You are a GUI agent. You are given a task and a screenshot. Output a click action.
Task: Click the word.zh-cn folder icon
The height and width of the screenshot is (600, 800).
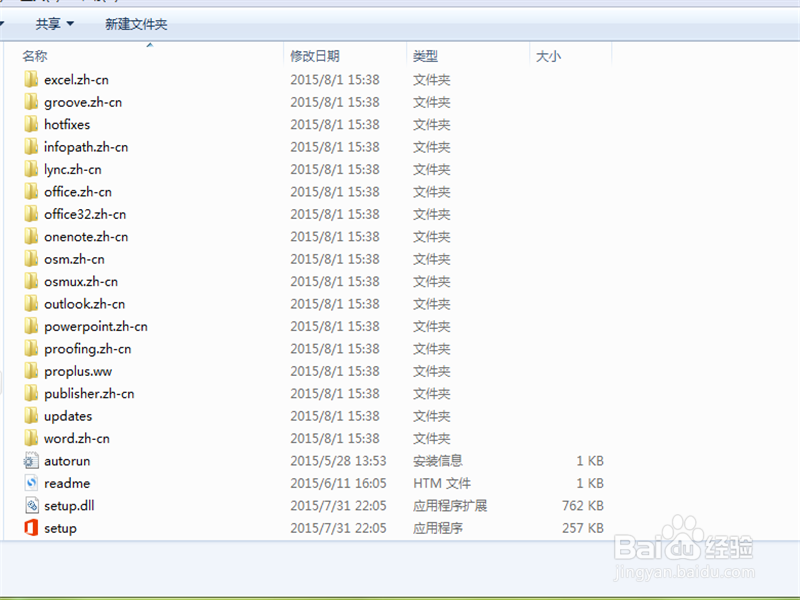(x=31, y=438)
